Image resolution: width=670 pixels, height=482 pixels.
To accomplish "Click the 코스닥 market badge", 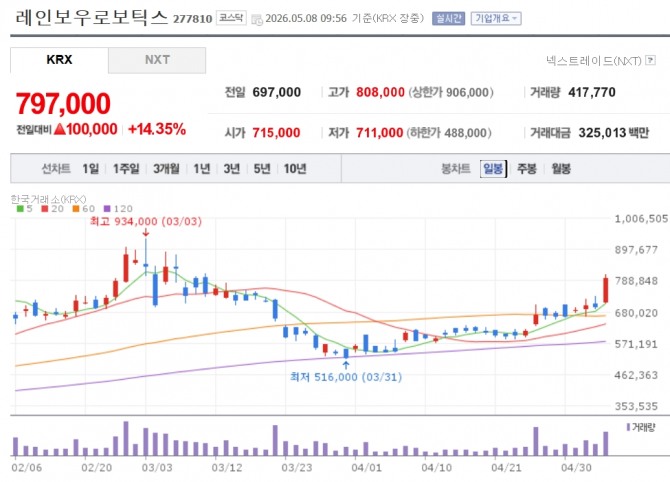I will tap(231, 18).
